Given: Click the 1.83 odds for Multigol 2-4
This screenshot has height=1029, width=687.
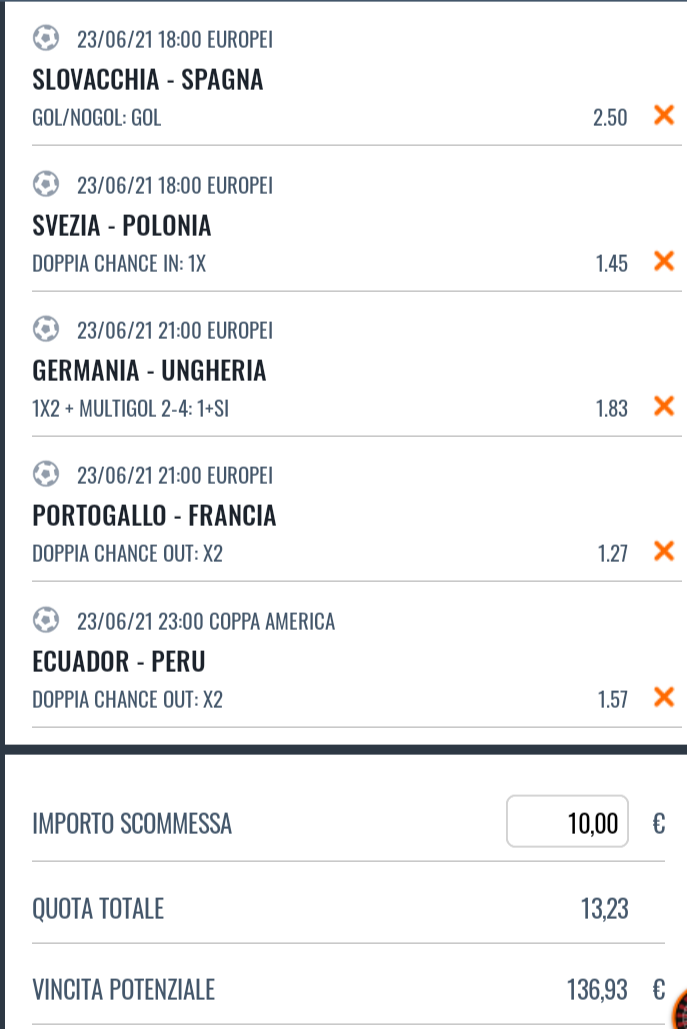Looking at the screenshot, I should [610, 407].
